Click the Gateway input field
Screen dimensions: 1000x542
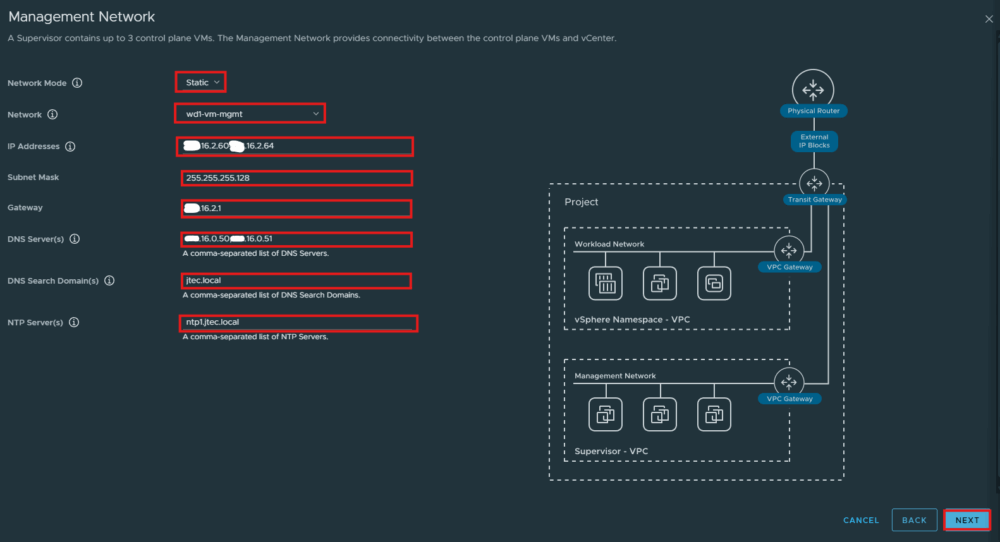coord(297,209)
